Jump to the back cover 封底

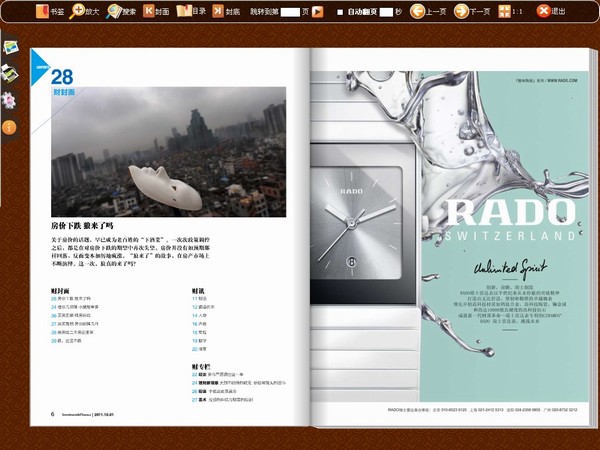pos(226,11)
